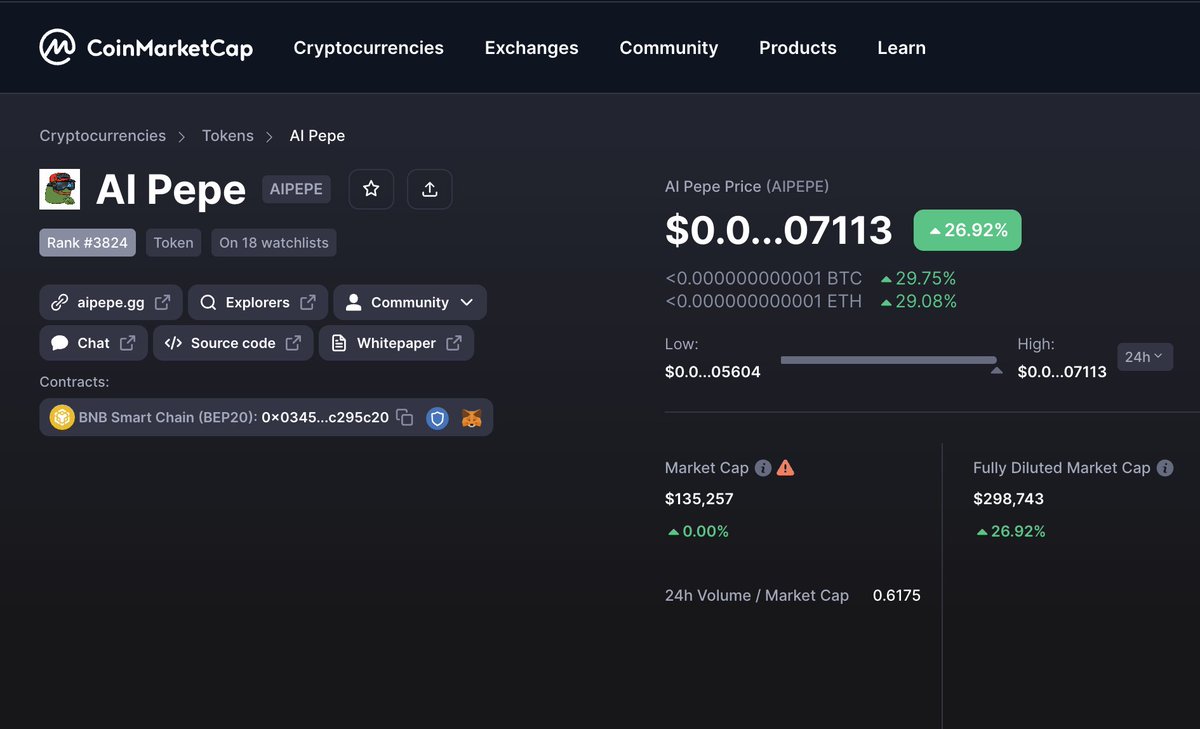Click the CoinMarketCap logo

pos(146,47)
